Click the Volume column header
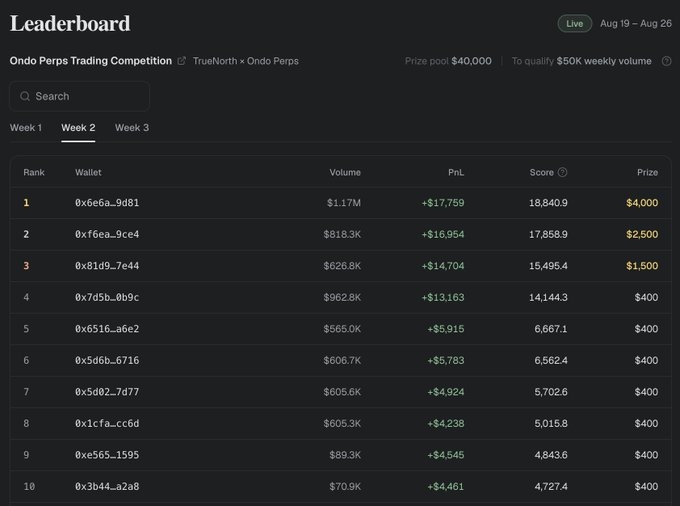 point(345,172)
